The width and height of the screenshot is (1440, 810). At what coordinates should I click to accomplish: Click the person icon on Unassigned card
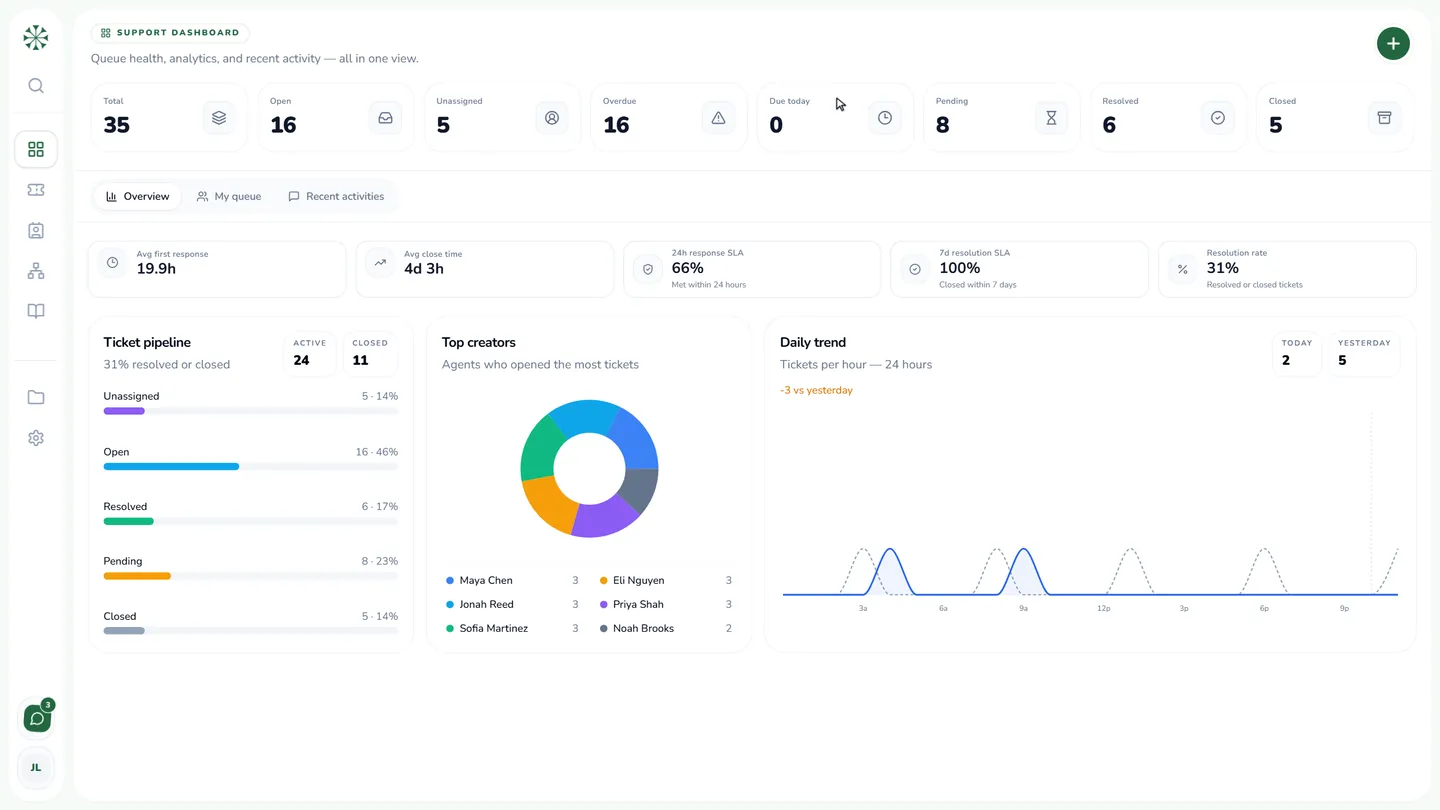click(552, 118)
